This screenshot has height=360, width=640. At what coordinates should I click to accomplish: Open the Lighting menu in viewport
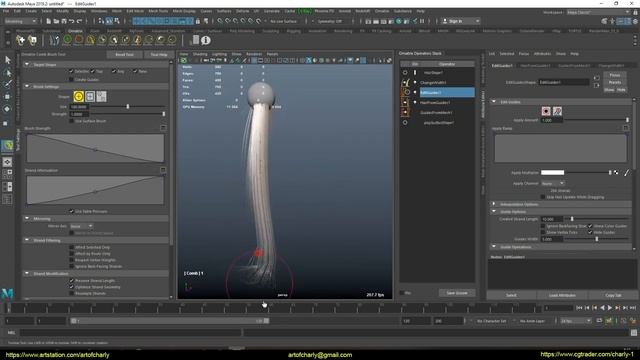click(x=219, y=54)
